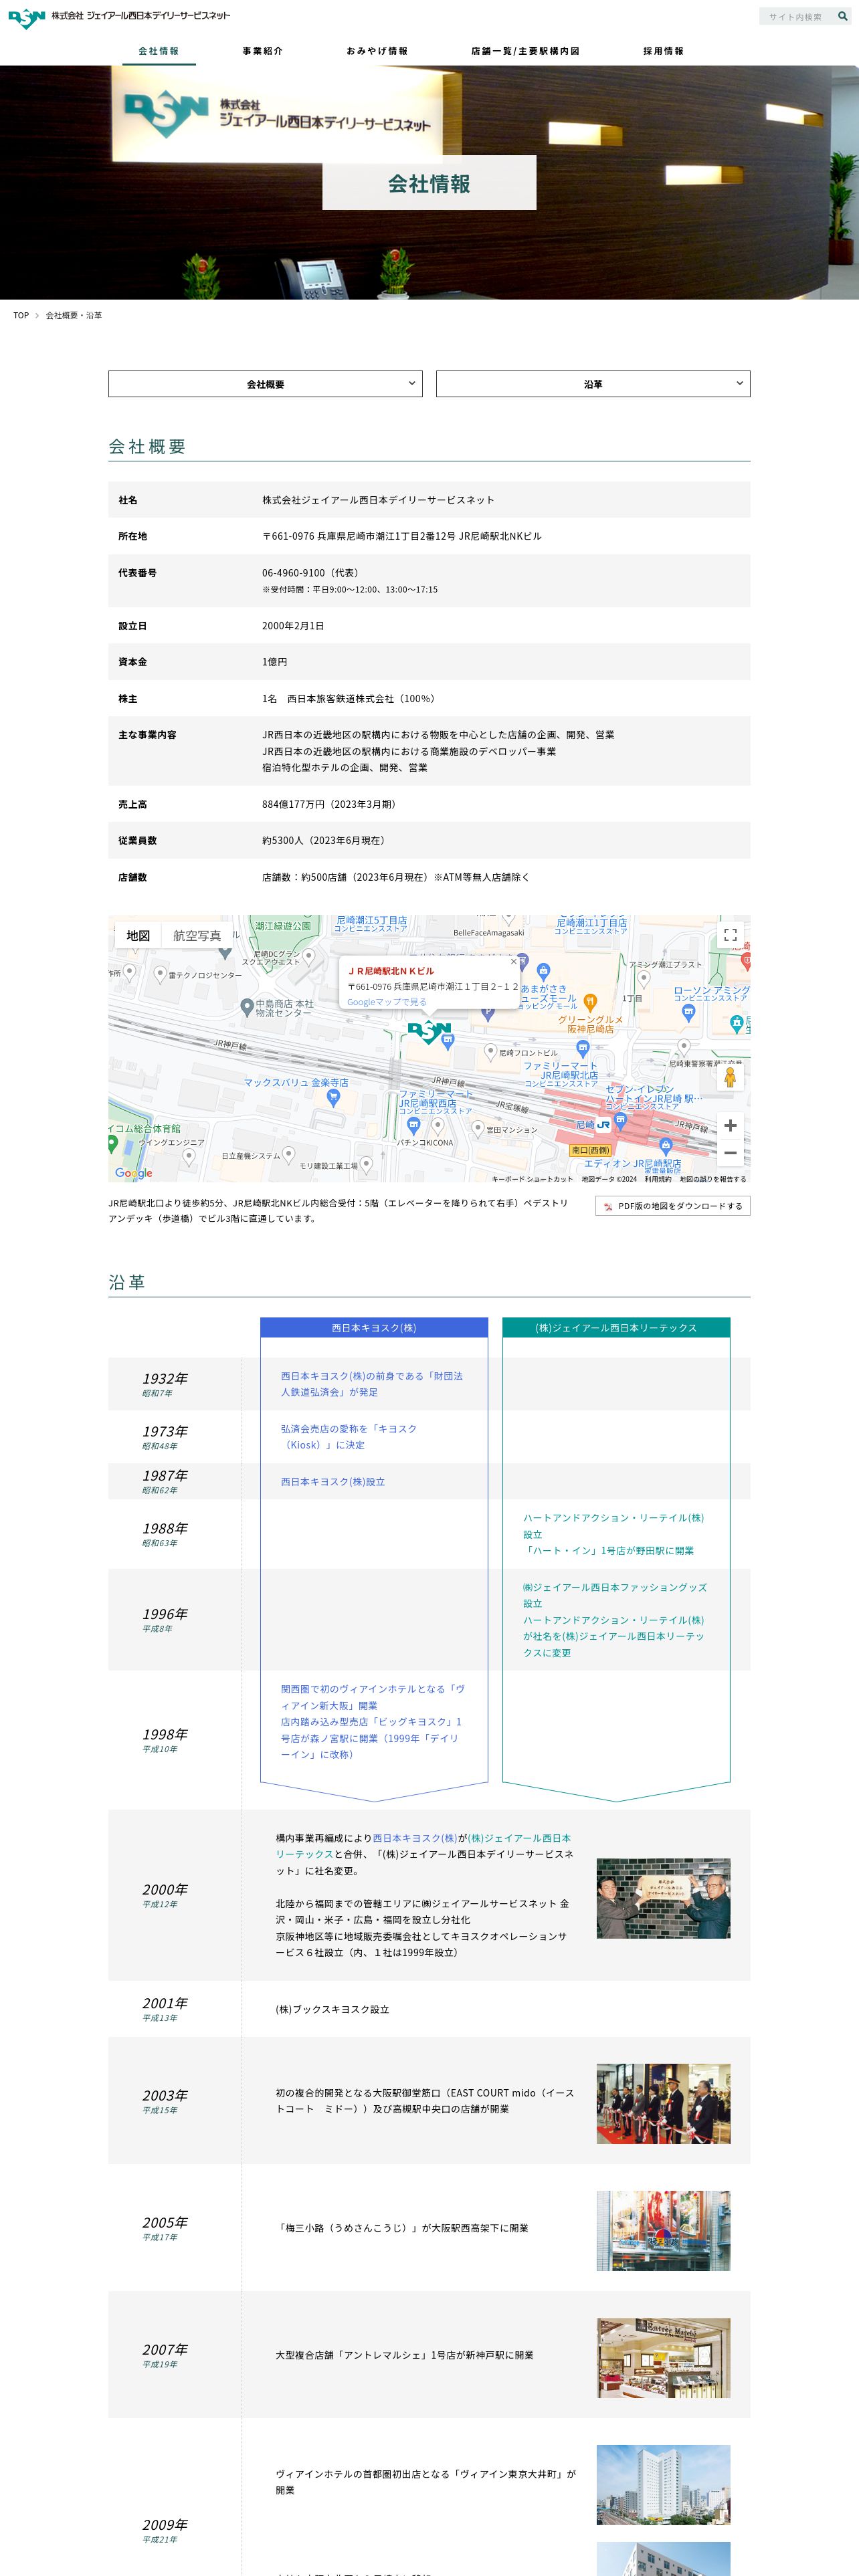This screenshot has width=859, height=2576.
Task: Click the 宮田マンション map pin
Action: coord(478,1128)
